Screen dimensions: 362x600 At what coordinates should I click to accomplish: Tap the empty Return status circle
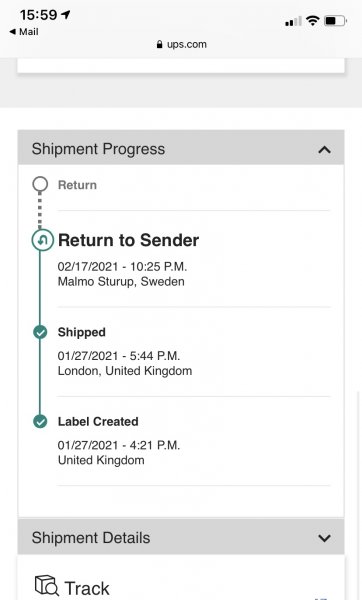40,184
